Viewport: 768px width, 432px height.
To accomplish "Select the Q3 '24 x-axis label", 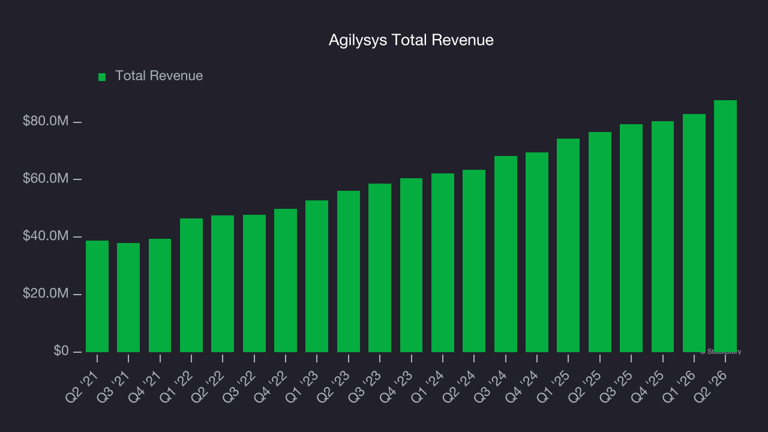I will coord(490,387).
